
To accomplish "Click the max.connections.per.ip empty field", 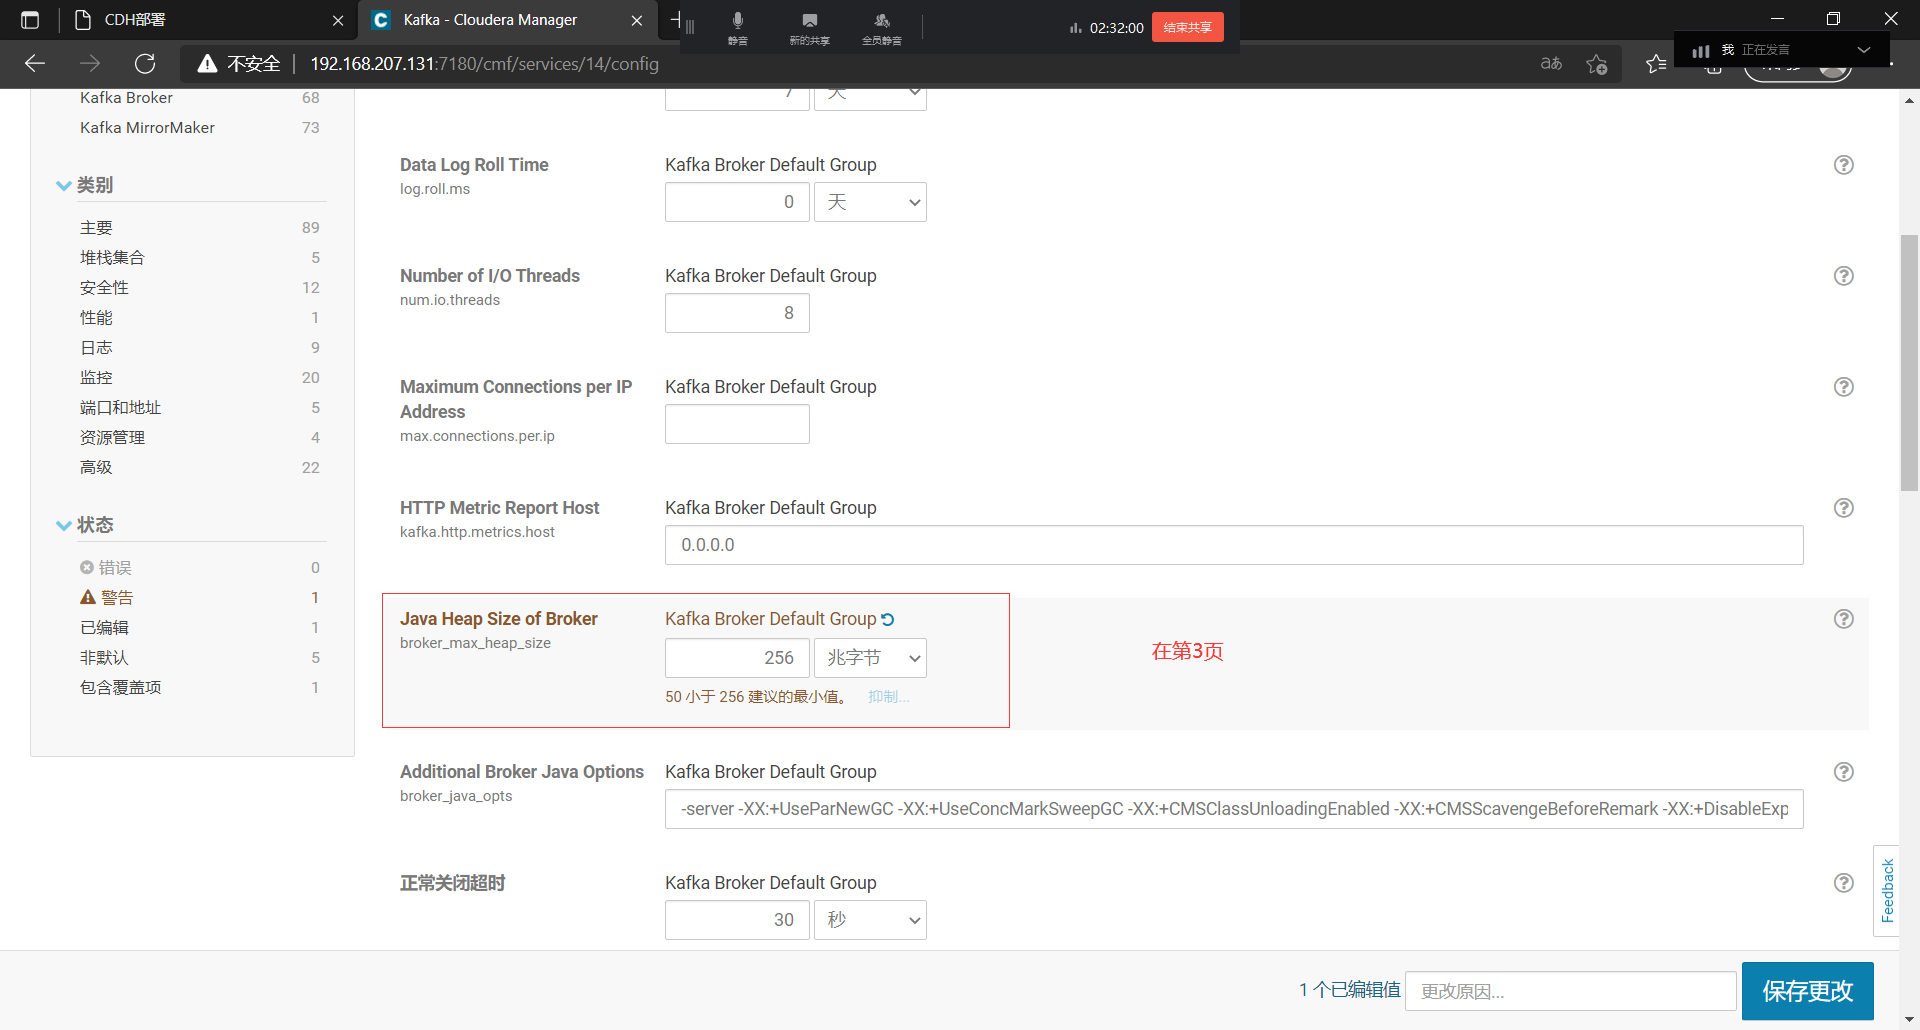I will [x=737, y=424].
